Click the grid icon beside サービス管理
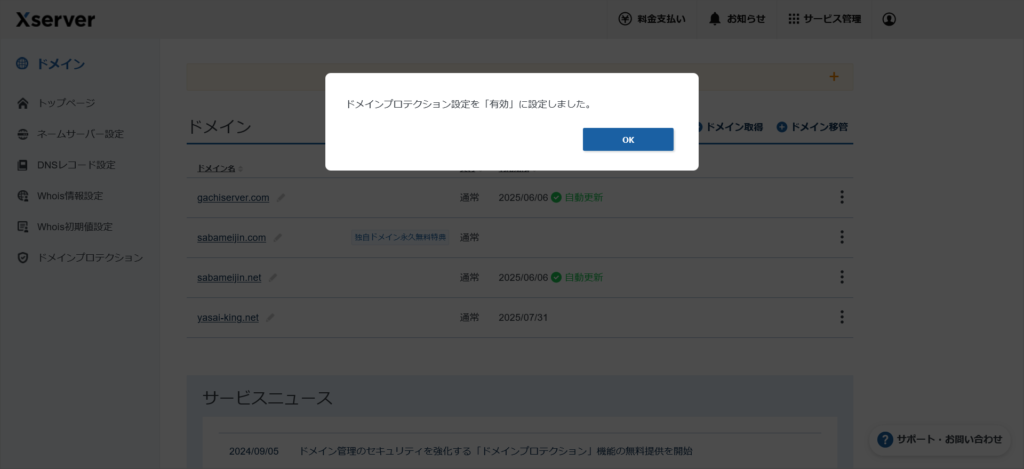The width and height of the screenshot is (1024, 469). tap(793, 19)
